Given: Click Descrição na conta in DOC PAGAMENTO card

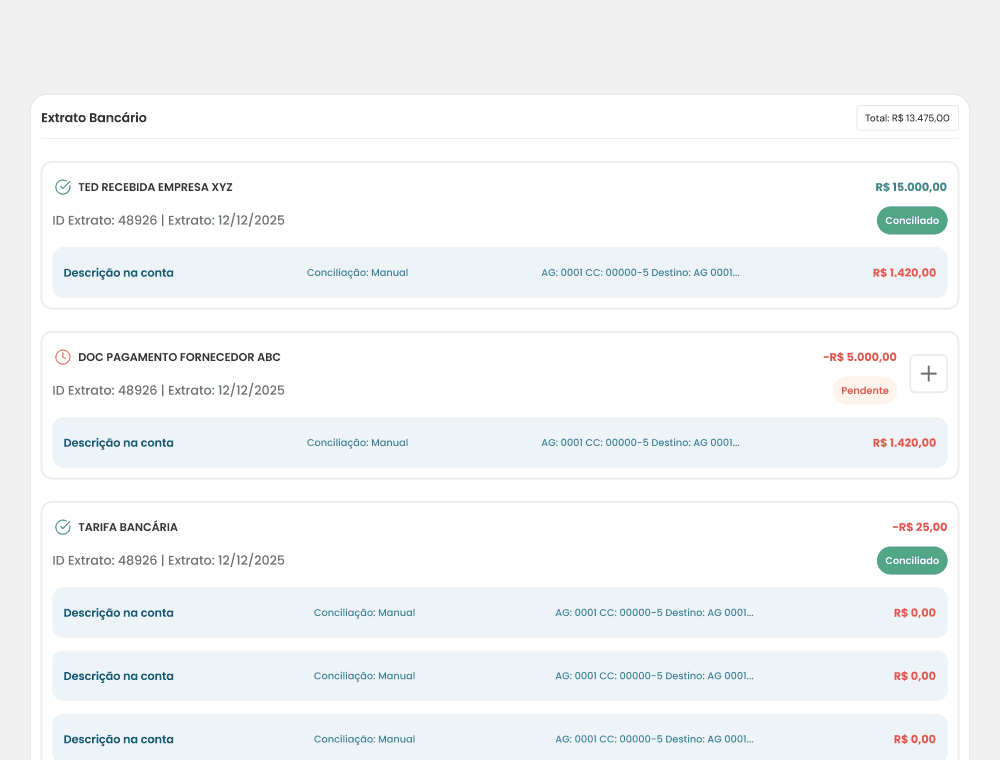Looking at the screenshot, I should pyautogui.click(x=119, y=442).
